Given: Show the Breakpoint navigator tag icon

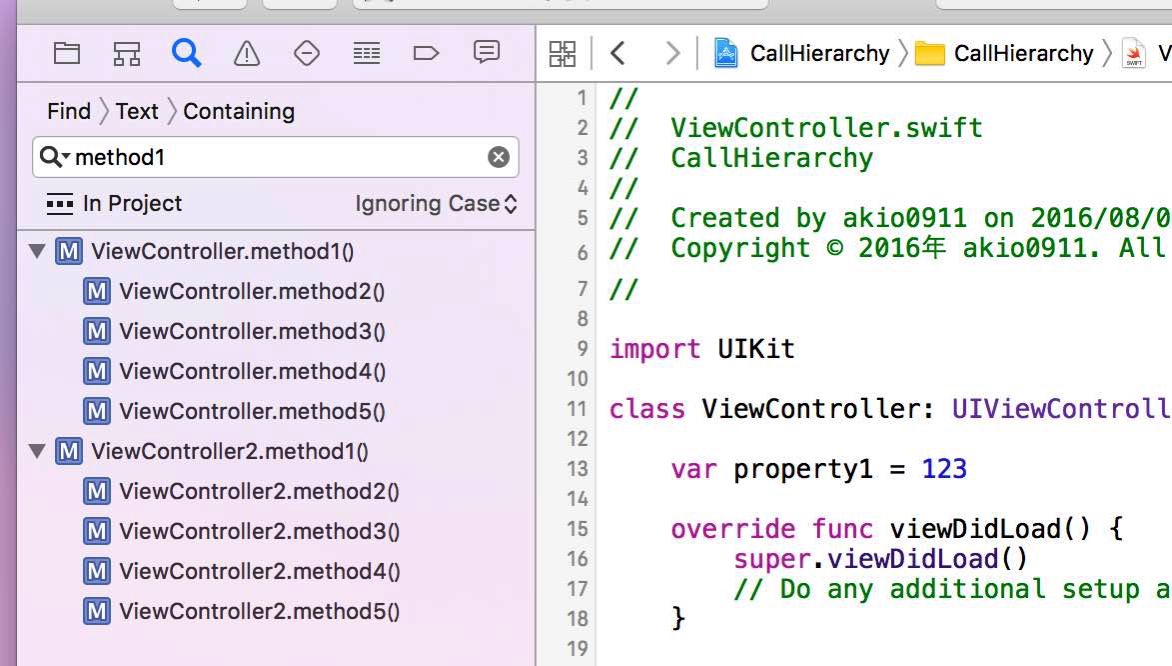Looking at the screenshot, I should coord(426,53).
